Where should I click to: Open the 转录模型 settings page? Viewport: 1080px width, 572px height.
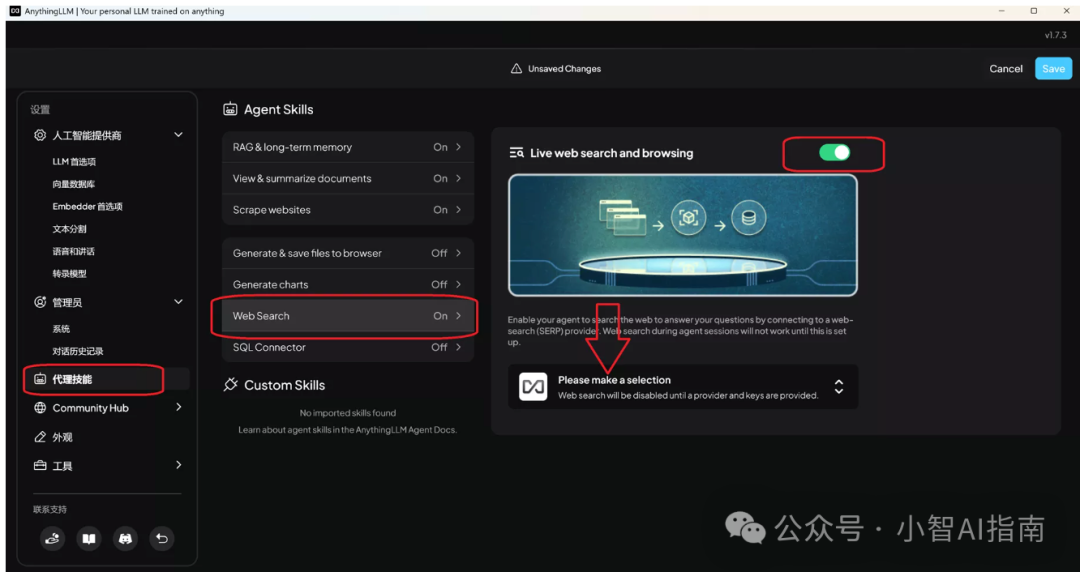click(70, 274)
